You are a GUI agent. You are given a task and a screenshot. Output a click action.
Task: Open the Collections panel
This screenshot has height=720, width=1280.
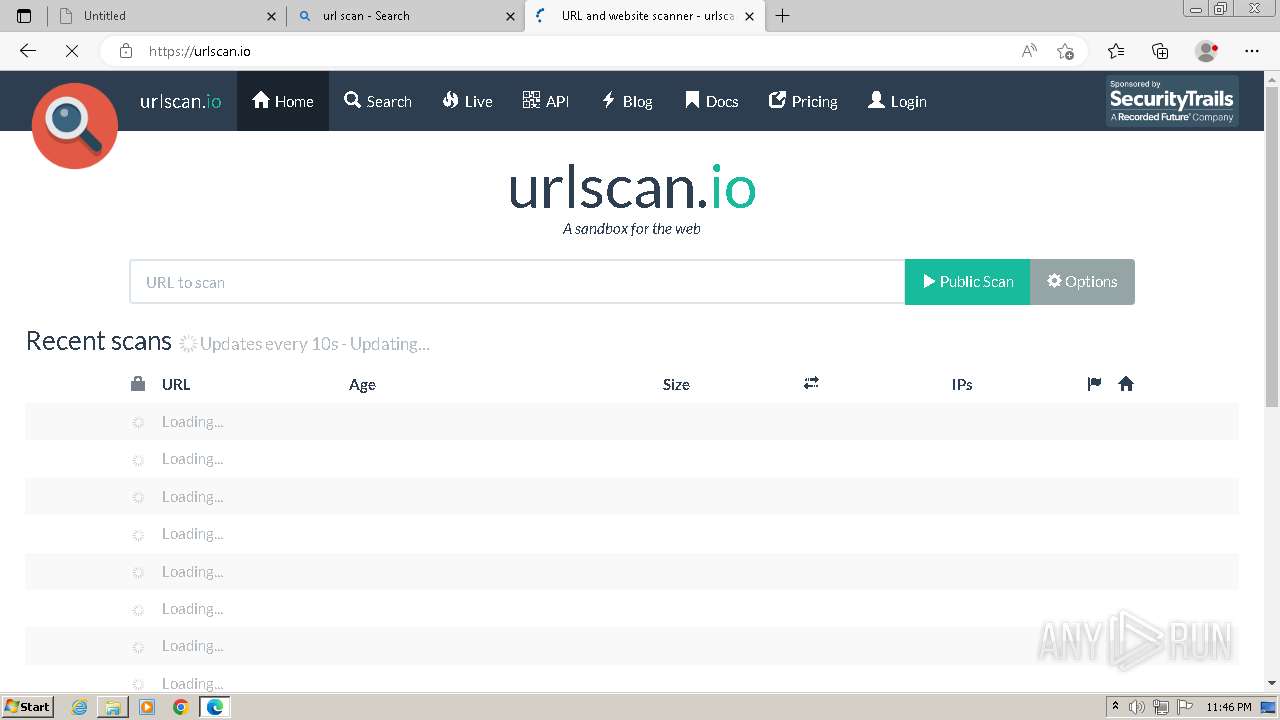[x=1160, y=51]
